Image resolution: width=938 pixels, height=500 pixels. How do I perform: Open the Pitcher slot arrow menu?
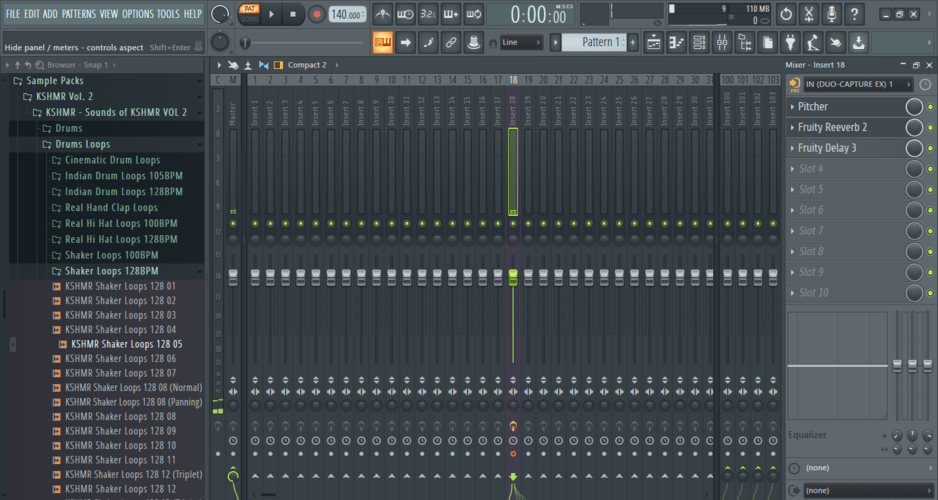pos(793,107)
